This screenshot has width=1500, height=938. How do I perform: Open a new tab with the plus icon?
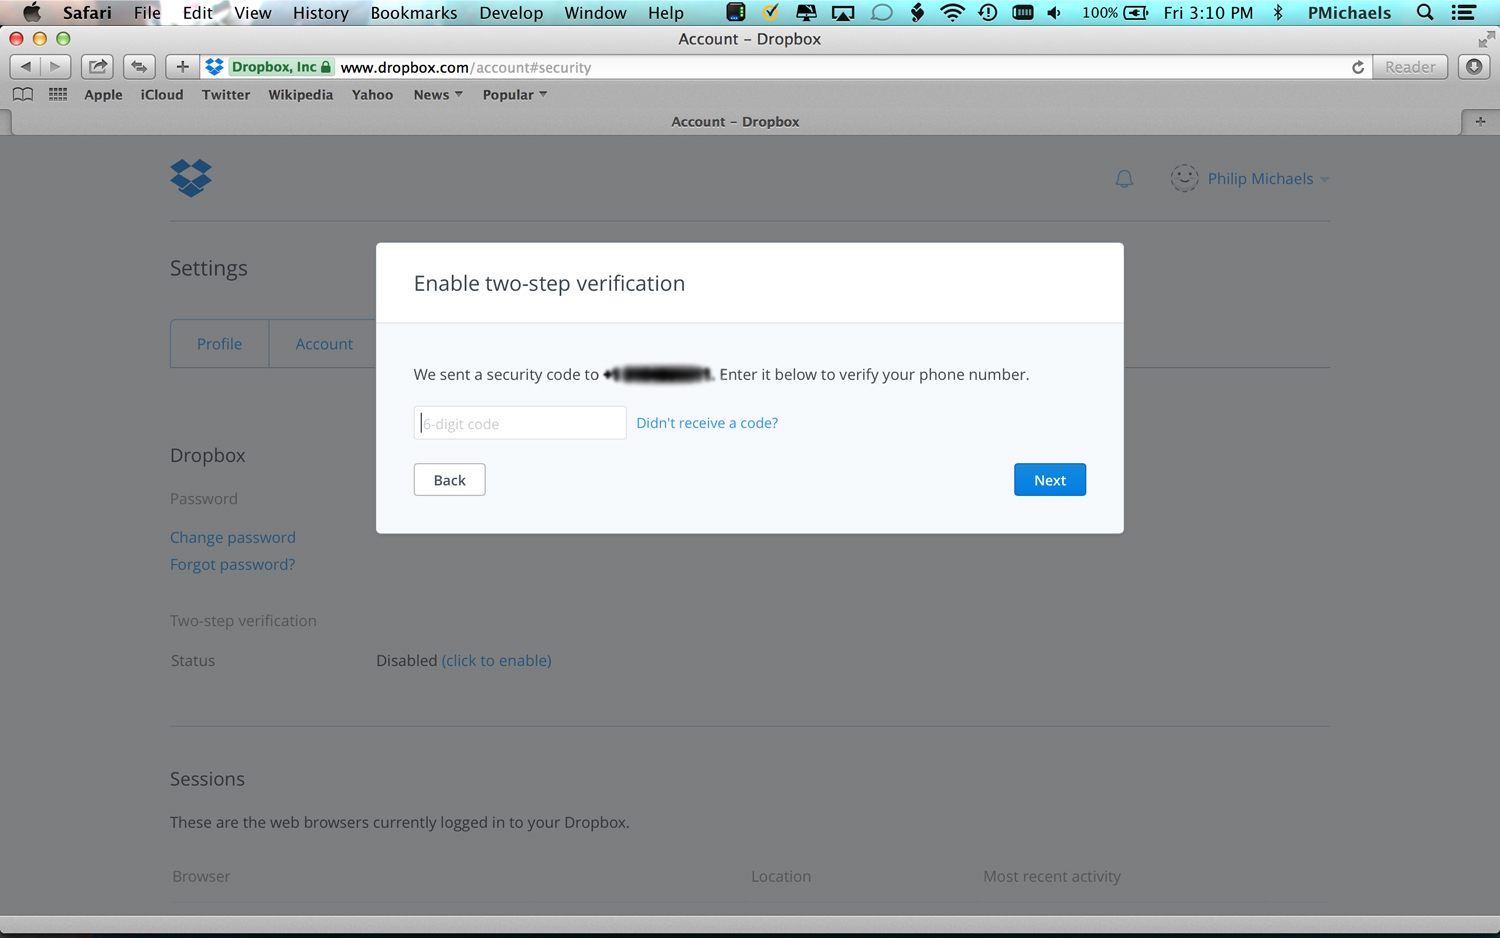1480,121
